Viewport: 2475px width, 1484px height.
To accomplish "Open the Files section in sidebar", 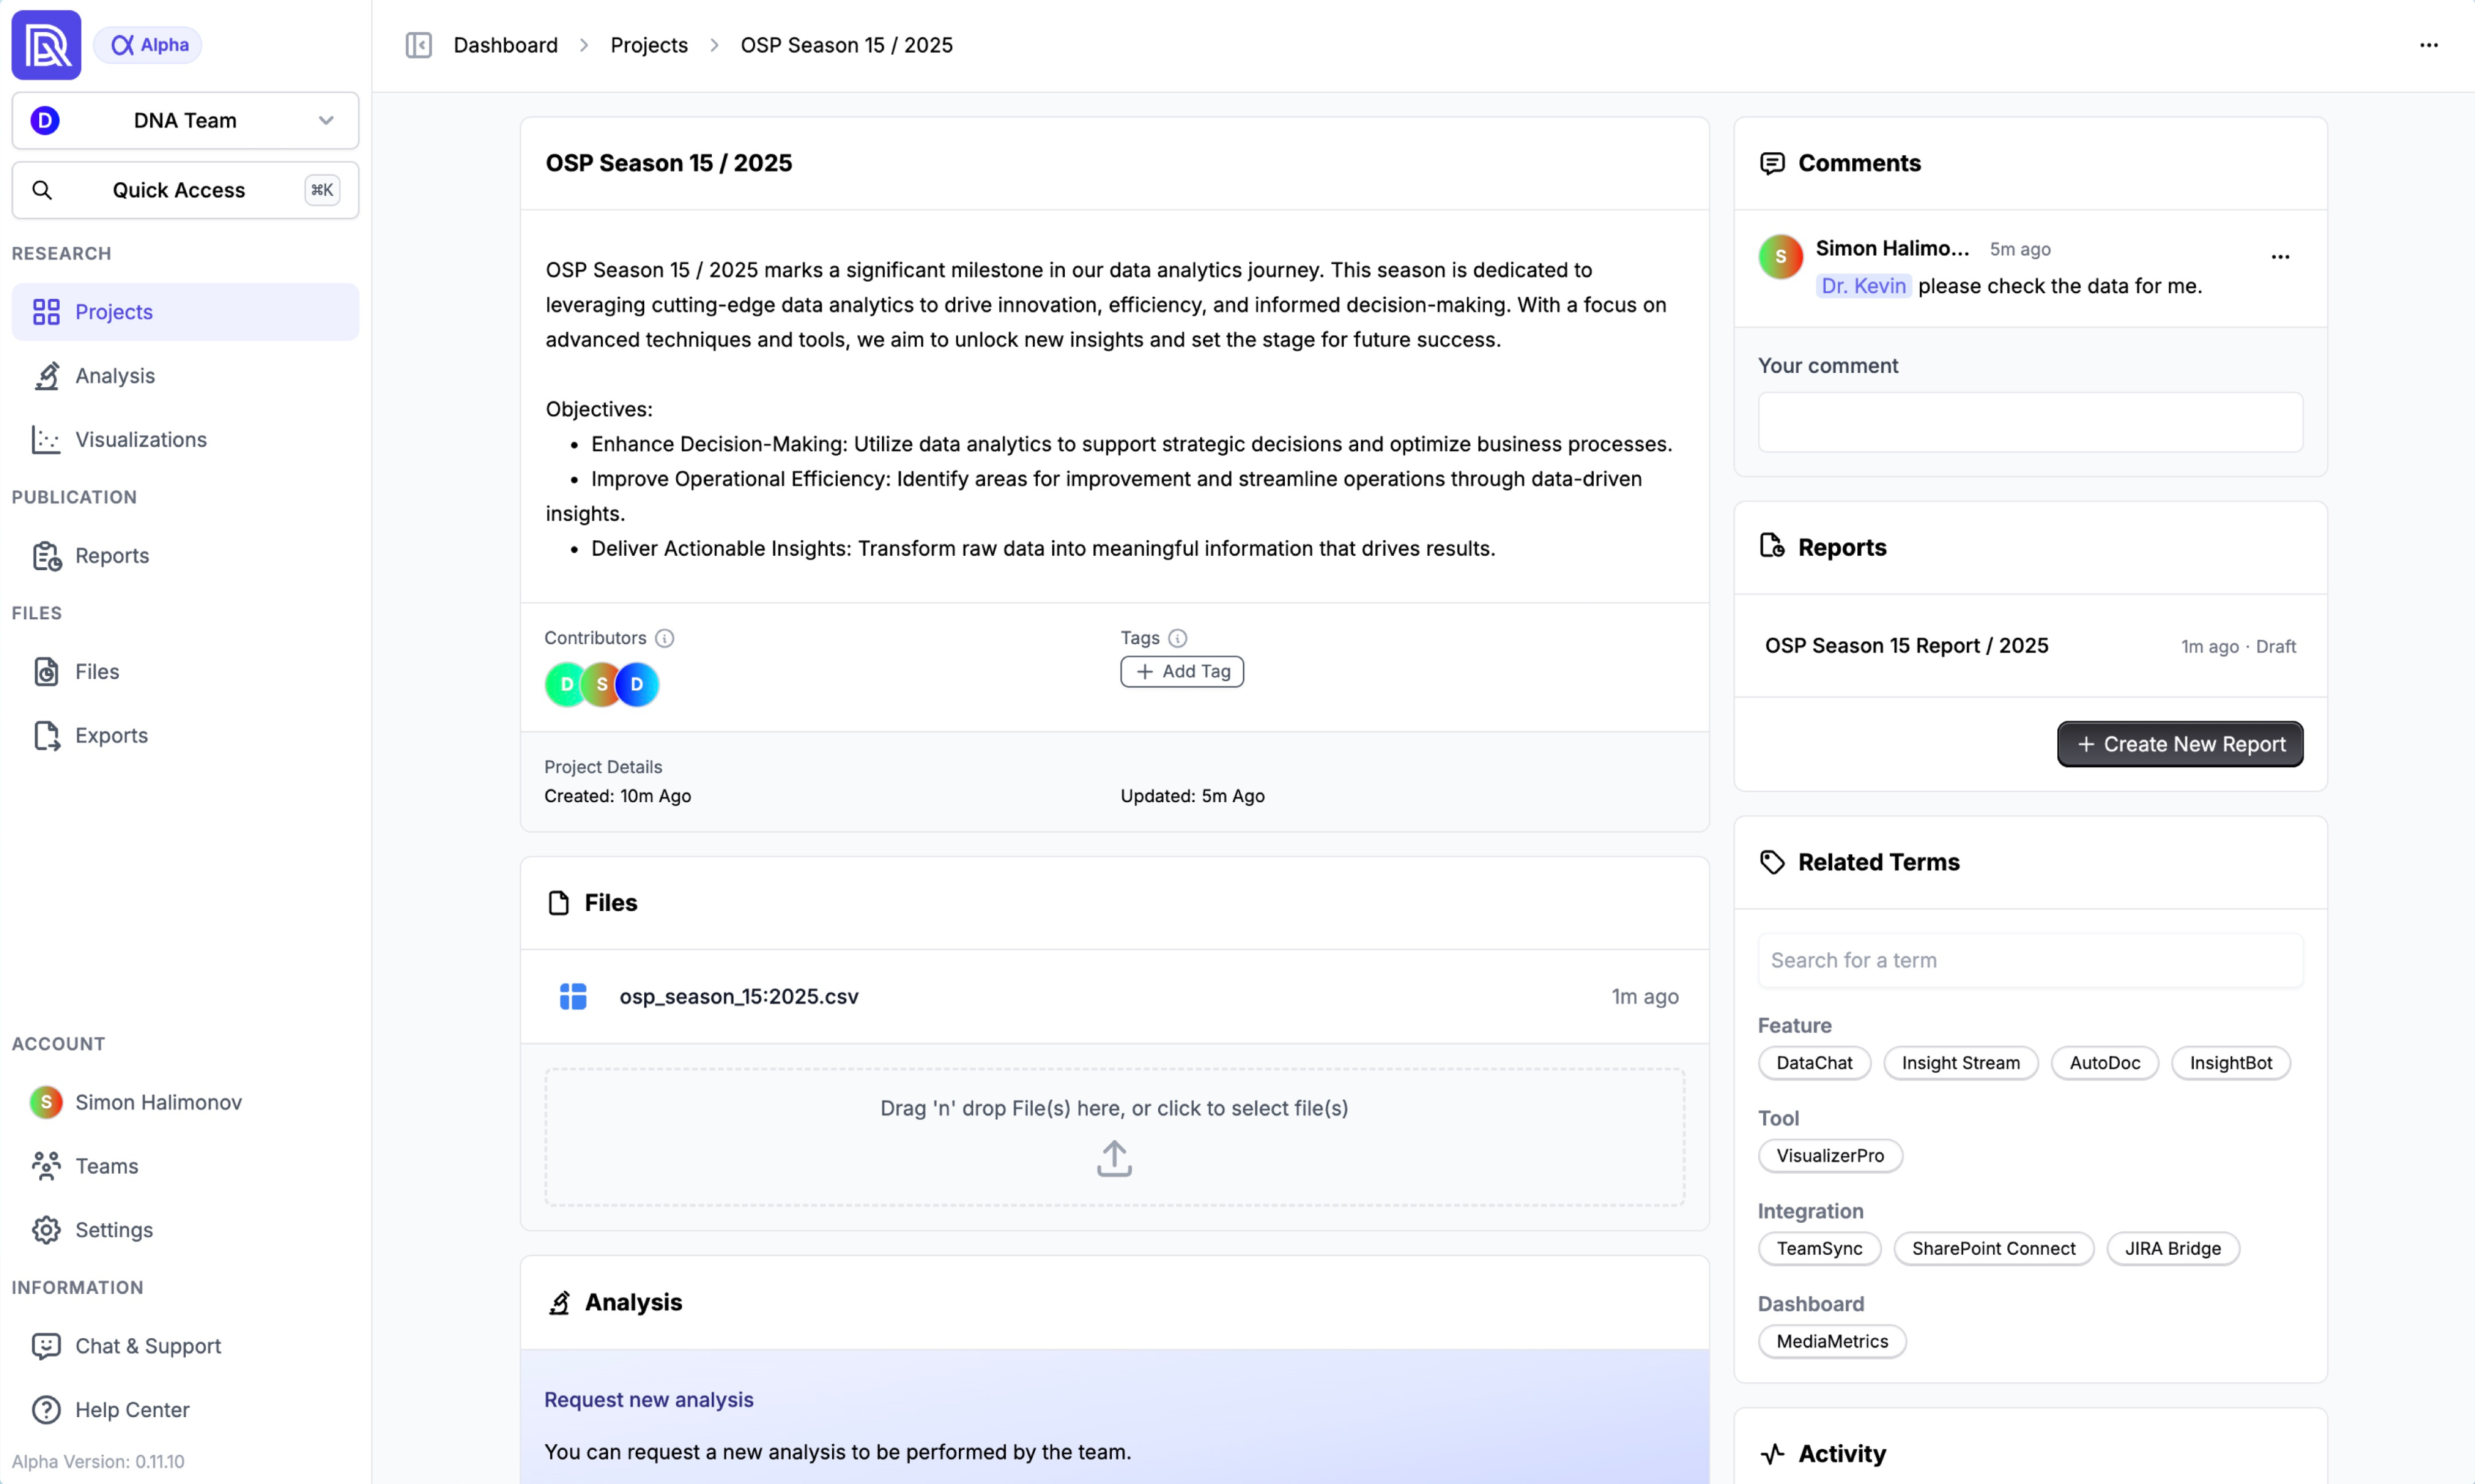I will tap(98, 672).
